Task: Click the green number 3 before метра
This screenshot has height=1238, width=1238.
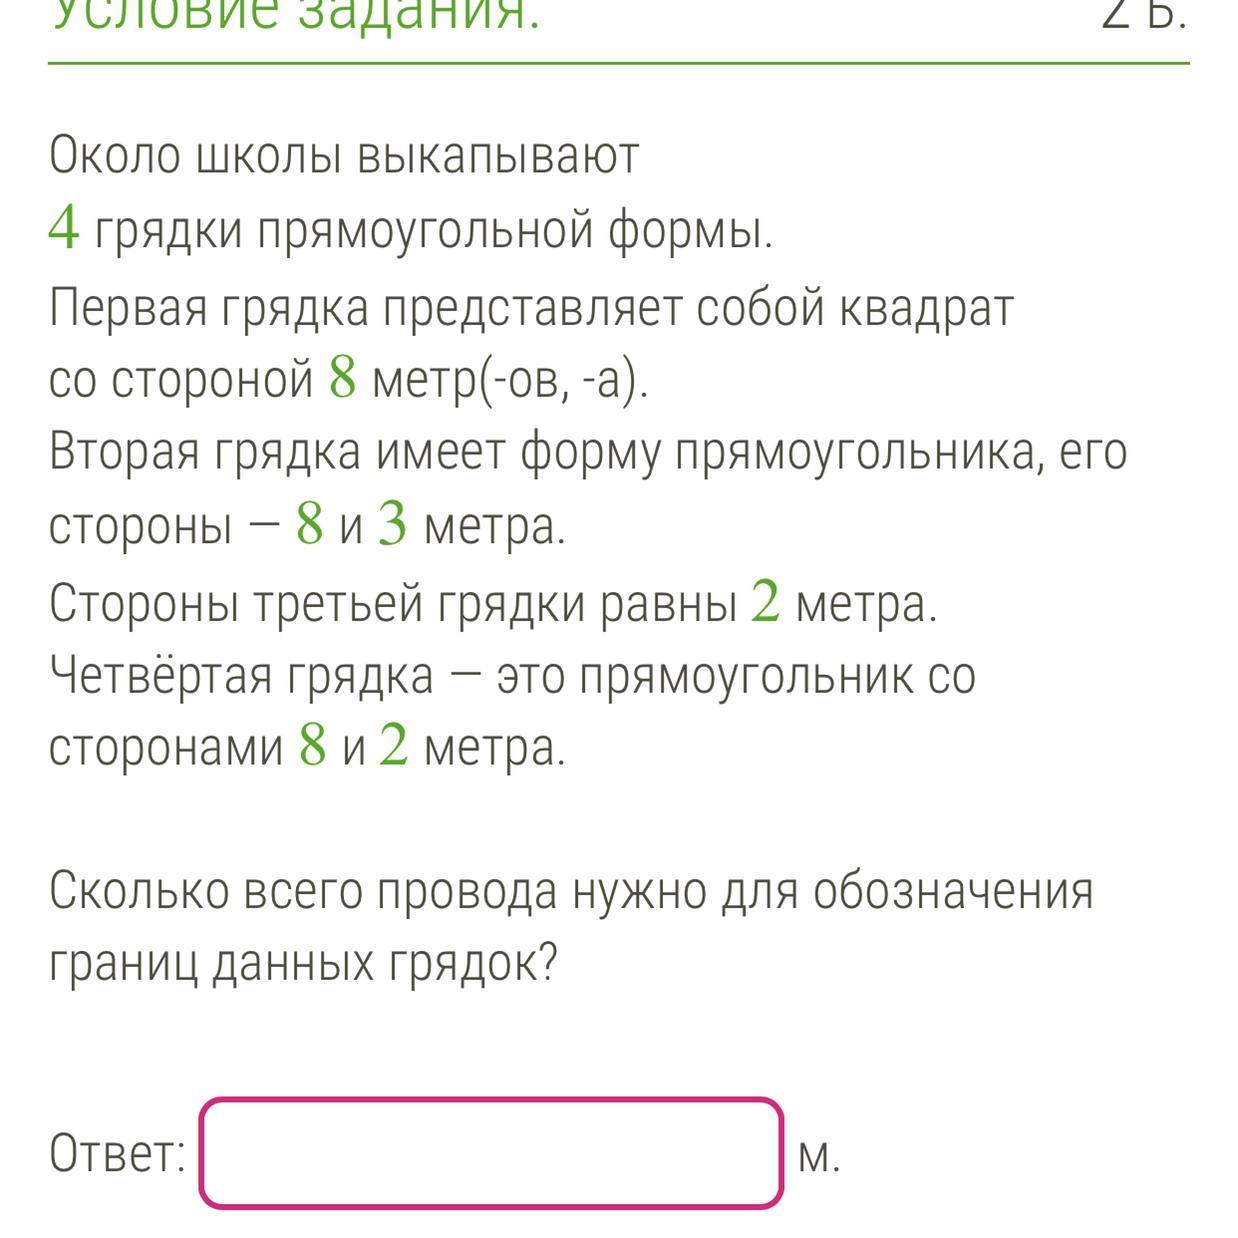Action: click(393, 524)
